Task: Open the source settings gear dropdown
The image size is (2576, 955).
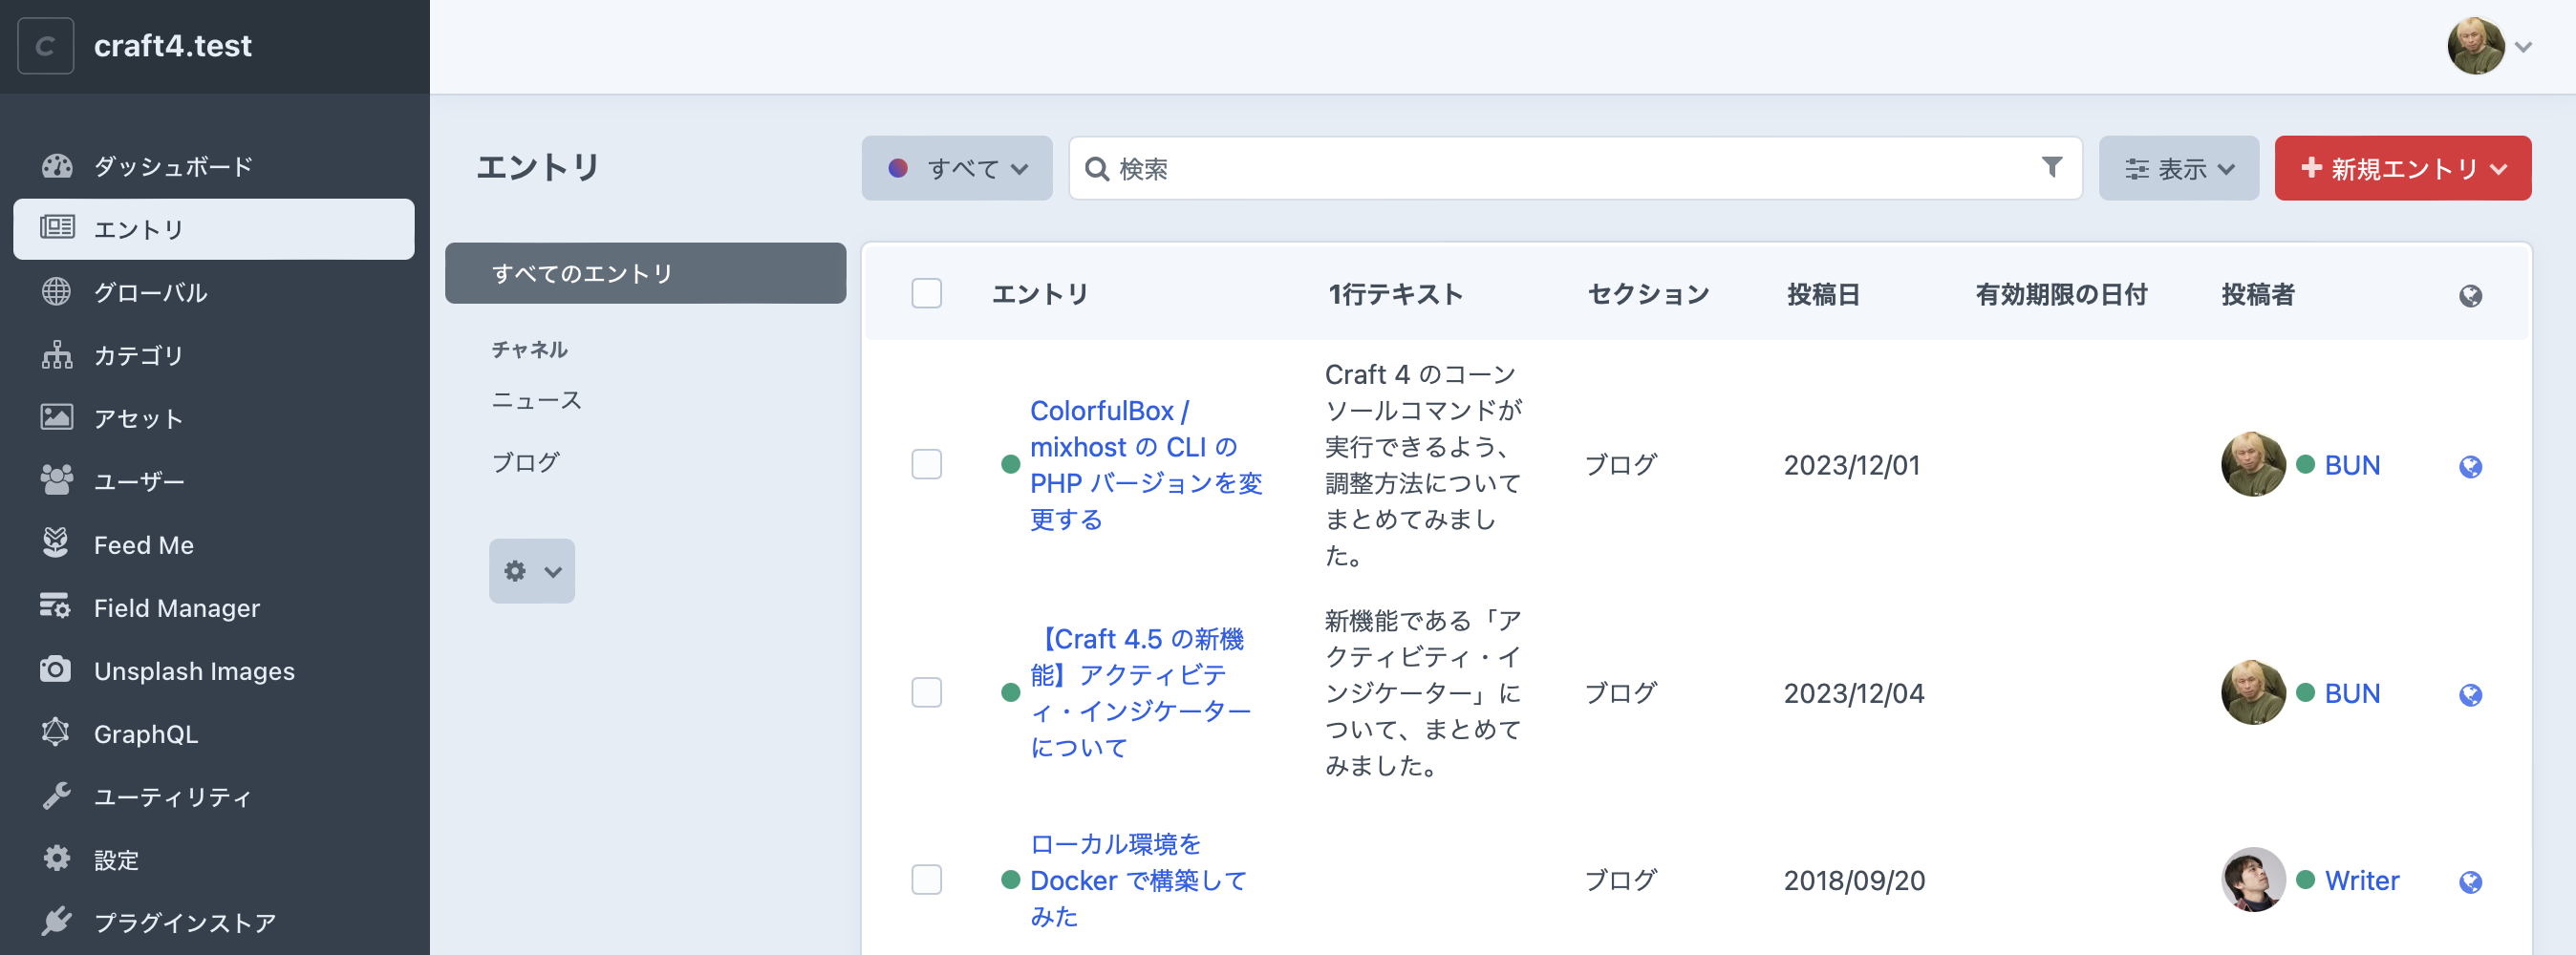Action: 531,571
